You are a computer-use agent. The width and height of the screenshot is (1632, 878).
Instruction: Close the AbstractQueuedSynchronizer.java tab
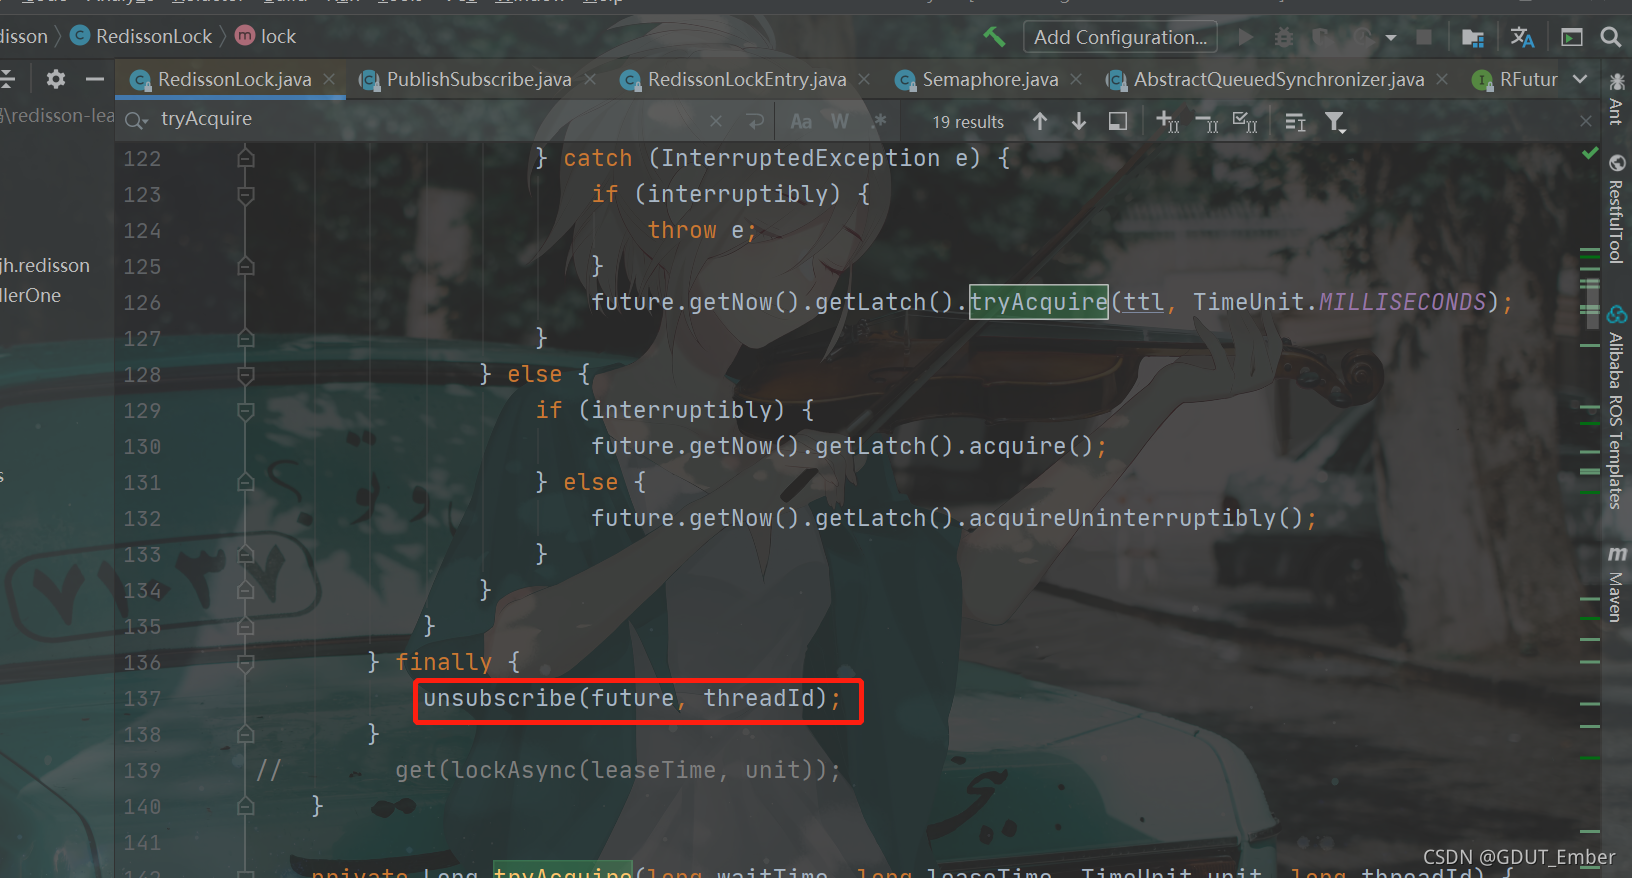click(x=1442, y=79)
